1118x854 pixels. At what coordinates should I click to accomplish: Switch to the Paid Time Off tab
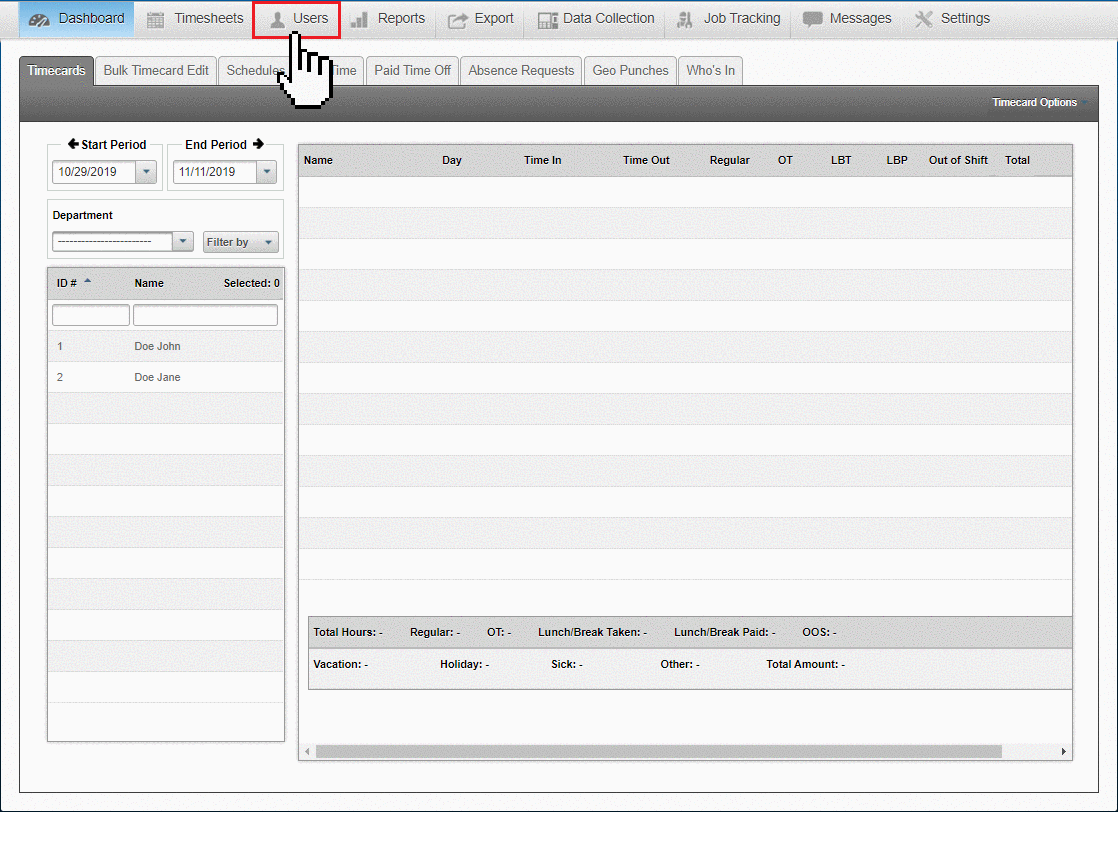(x=411, y=70)
